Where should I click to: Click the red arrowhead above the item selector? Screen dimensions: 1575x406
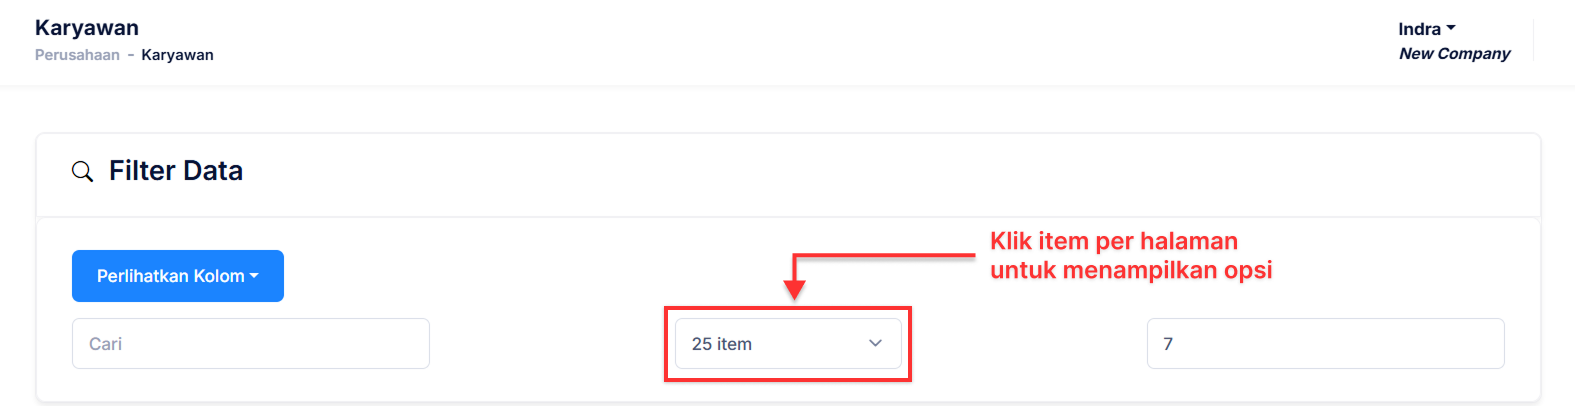click(794, 289)
